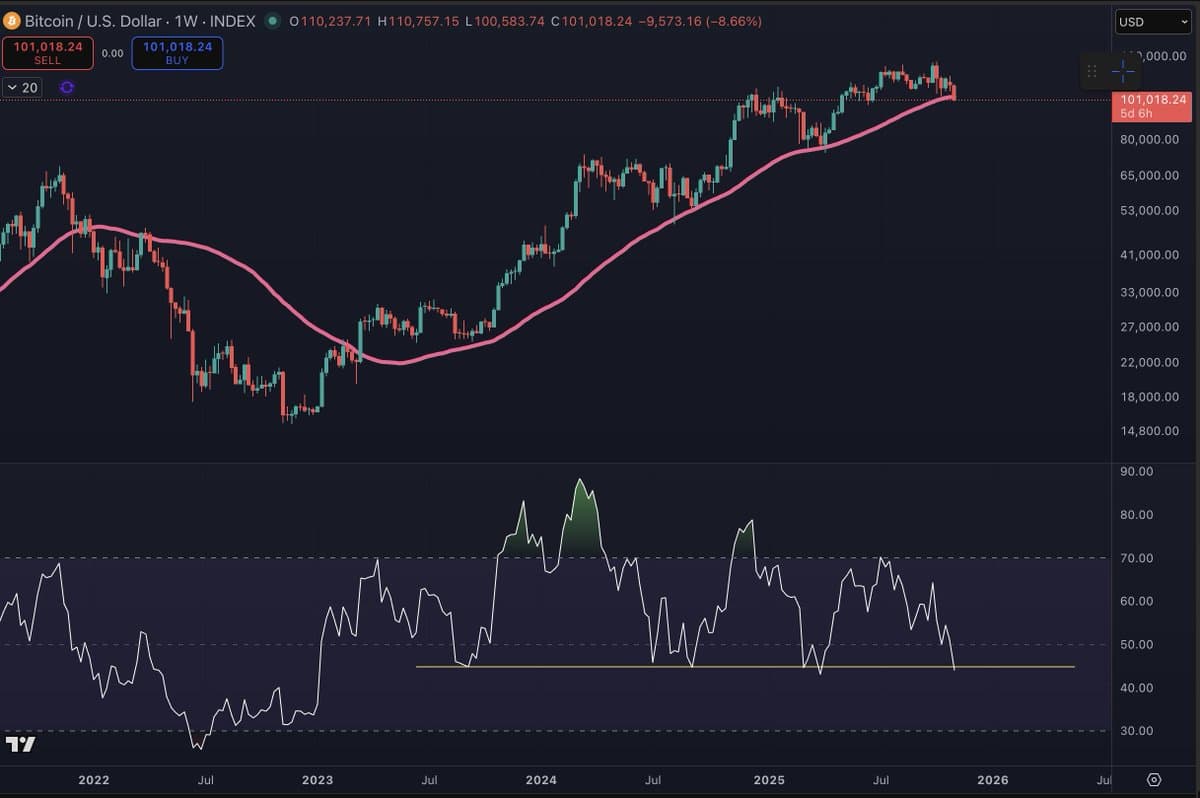Collapse the MA 20 indicator legend chevron

tap(11, 88)
